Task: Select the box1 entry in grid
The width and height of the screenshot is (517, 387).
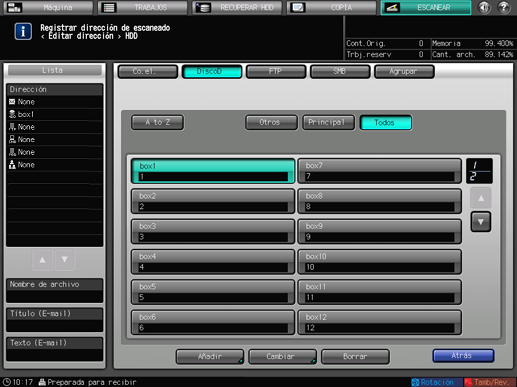Action: coord(213,171)
